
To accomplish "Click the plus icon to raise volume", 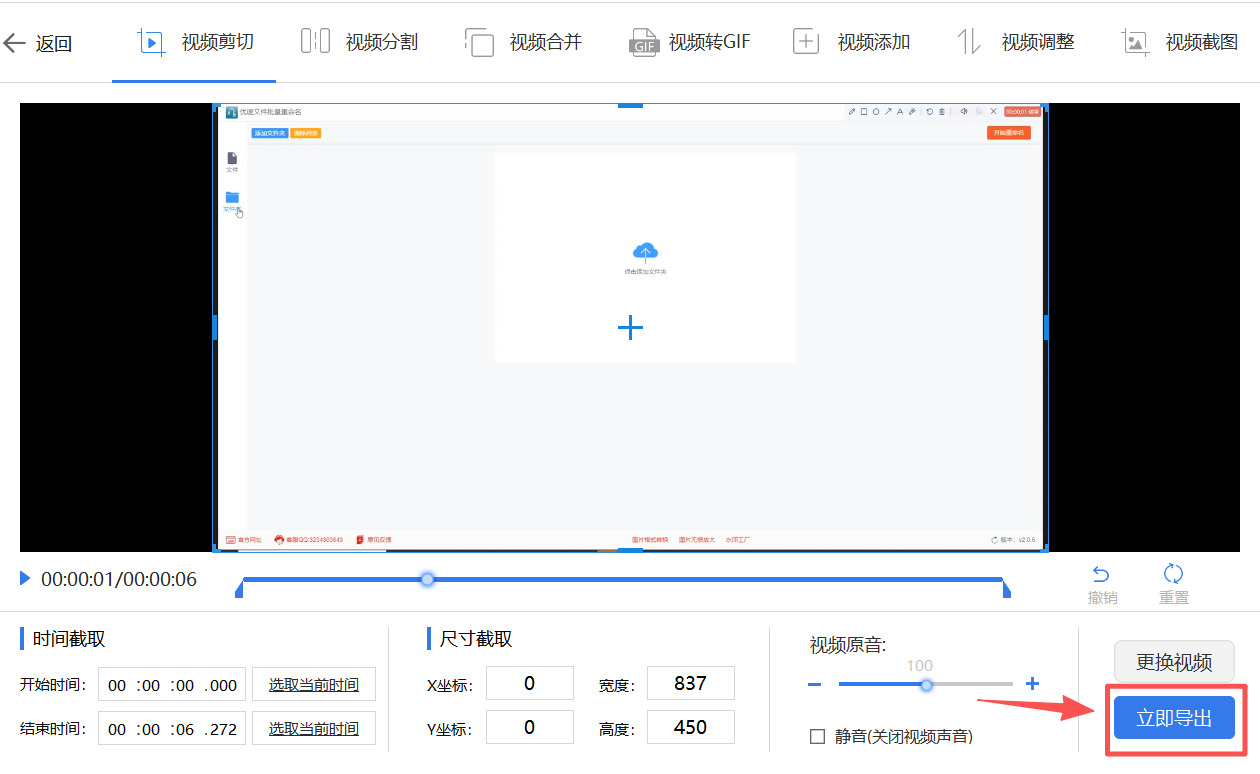I will pos(1032,684).
